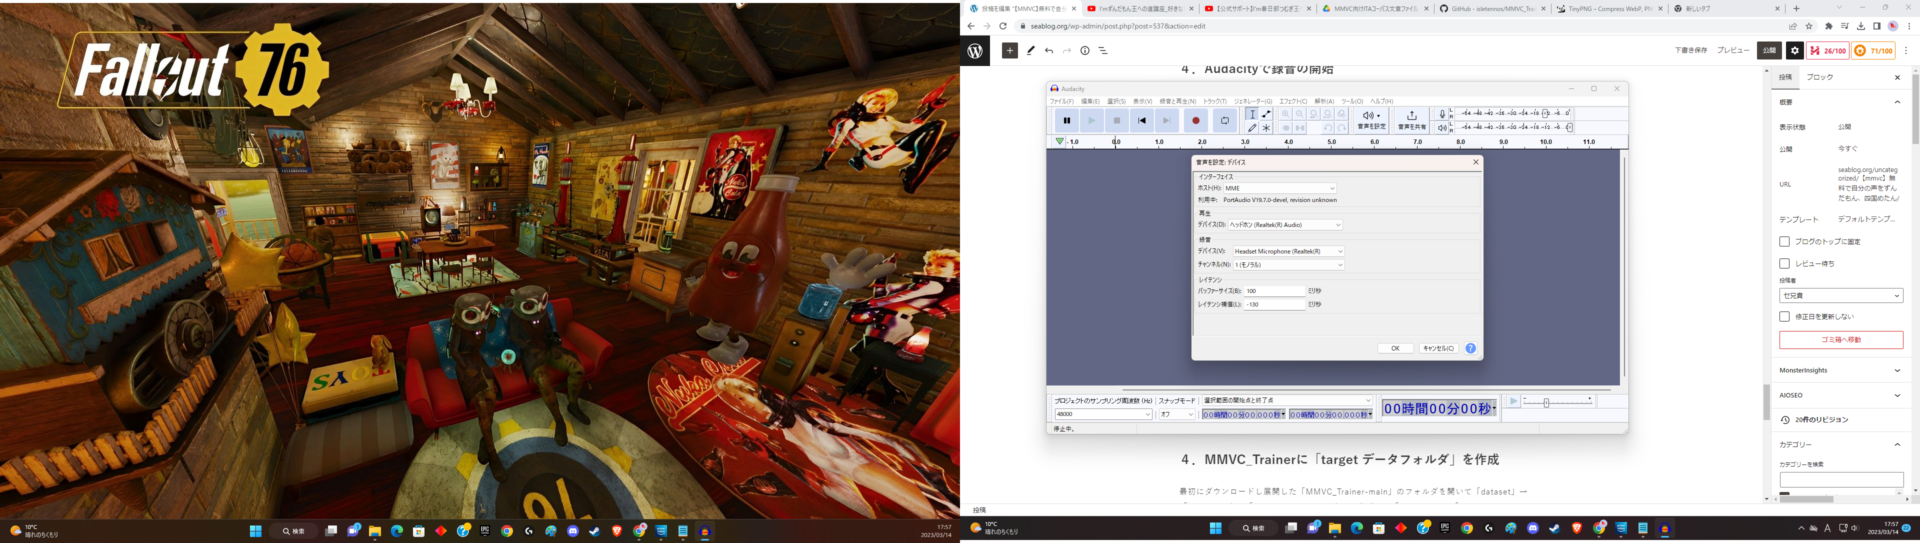The height and width of the screenshot is (543, 1920).
Task: Click the Audacity Pause button
Action: pos(1067,120)
